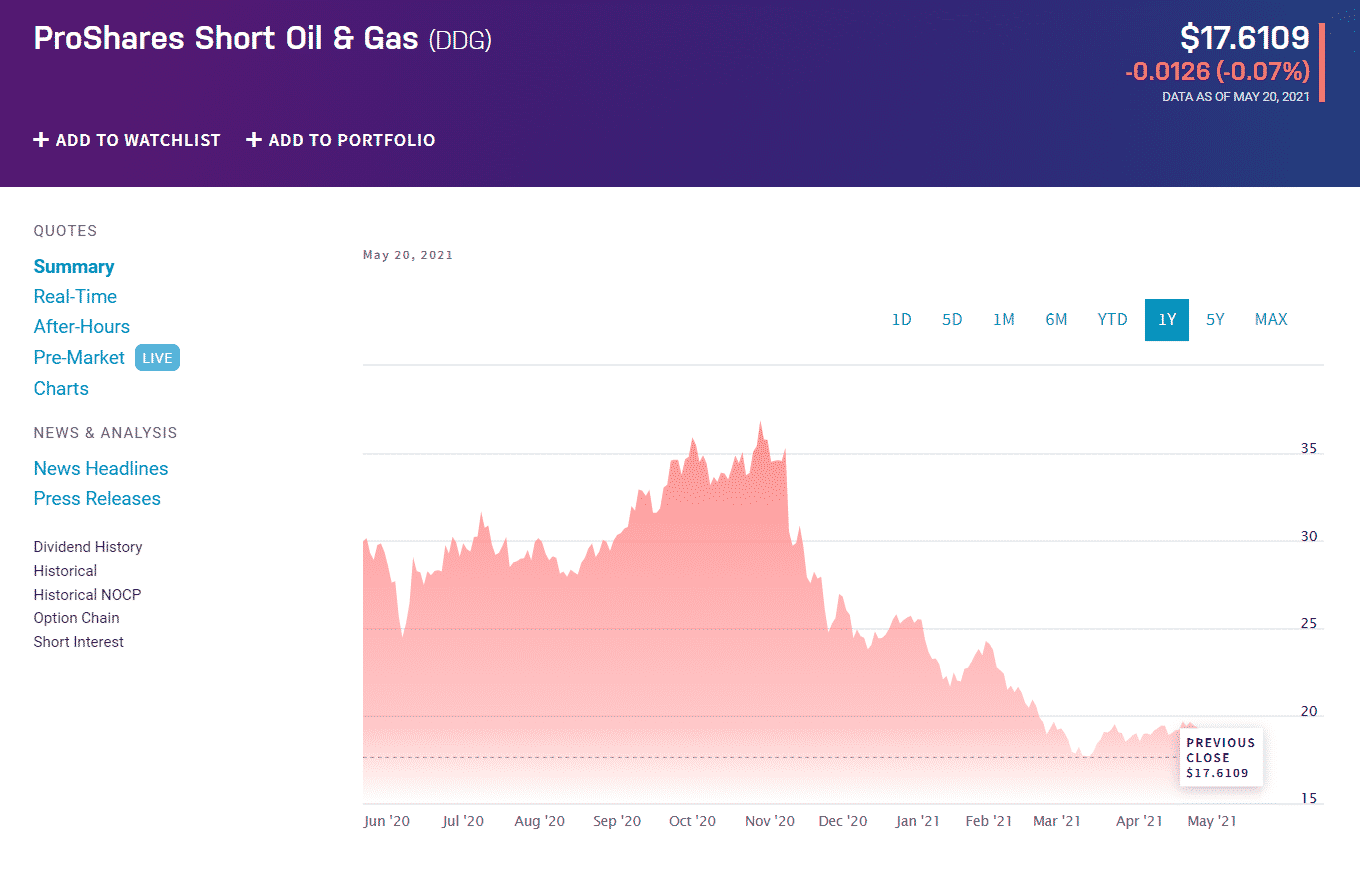Click the 25 price axis label
This screenshot has height=872, width=1360.
click(1308, 624)
